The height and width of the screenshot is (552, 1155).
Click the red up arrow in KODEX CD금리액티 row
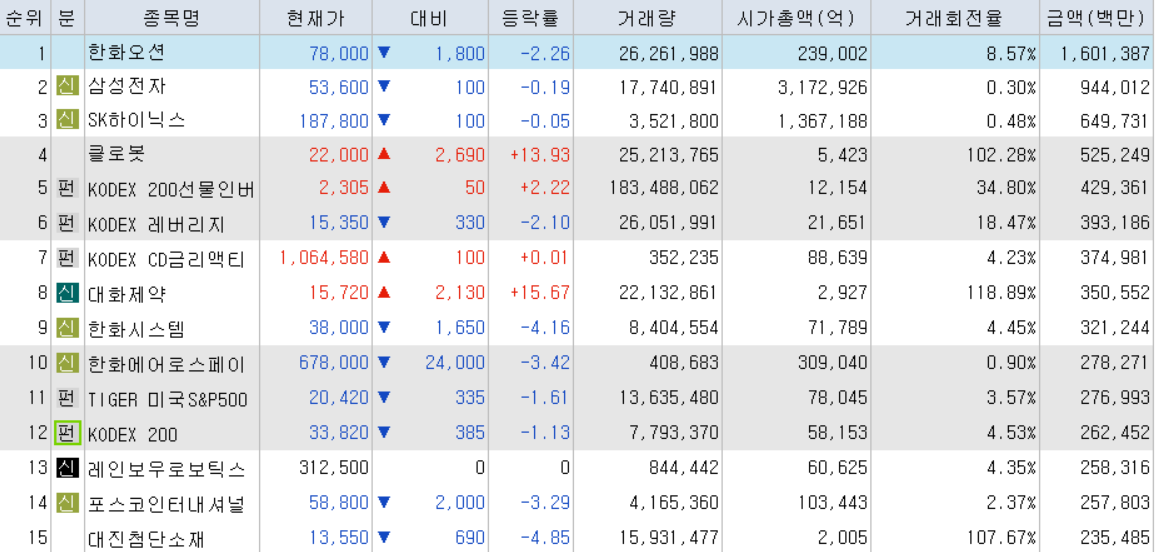tap(383, 257)
